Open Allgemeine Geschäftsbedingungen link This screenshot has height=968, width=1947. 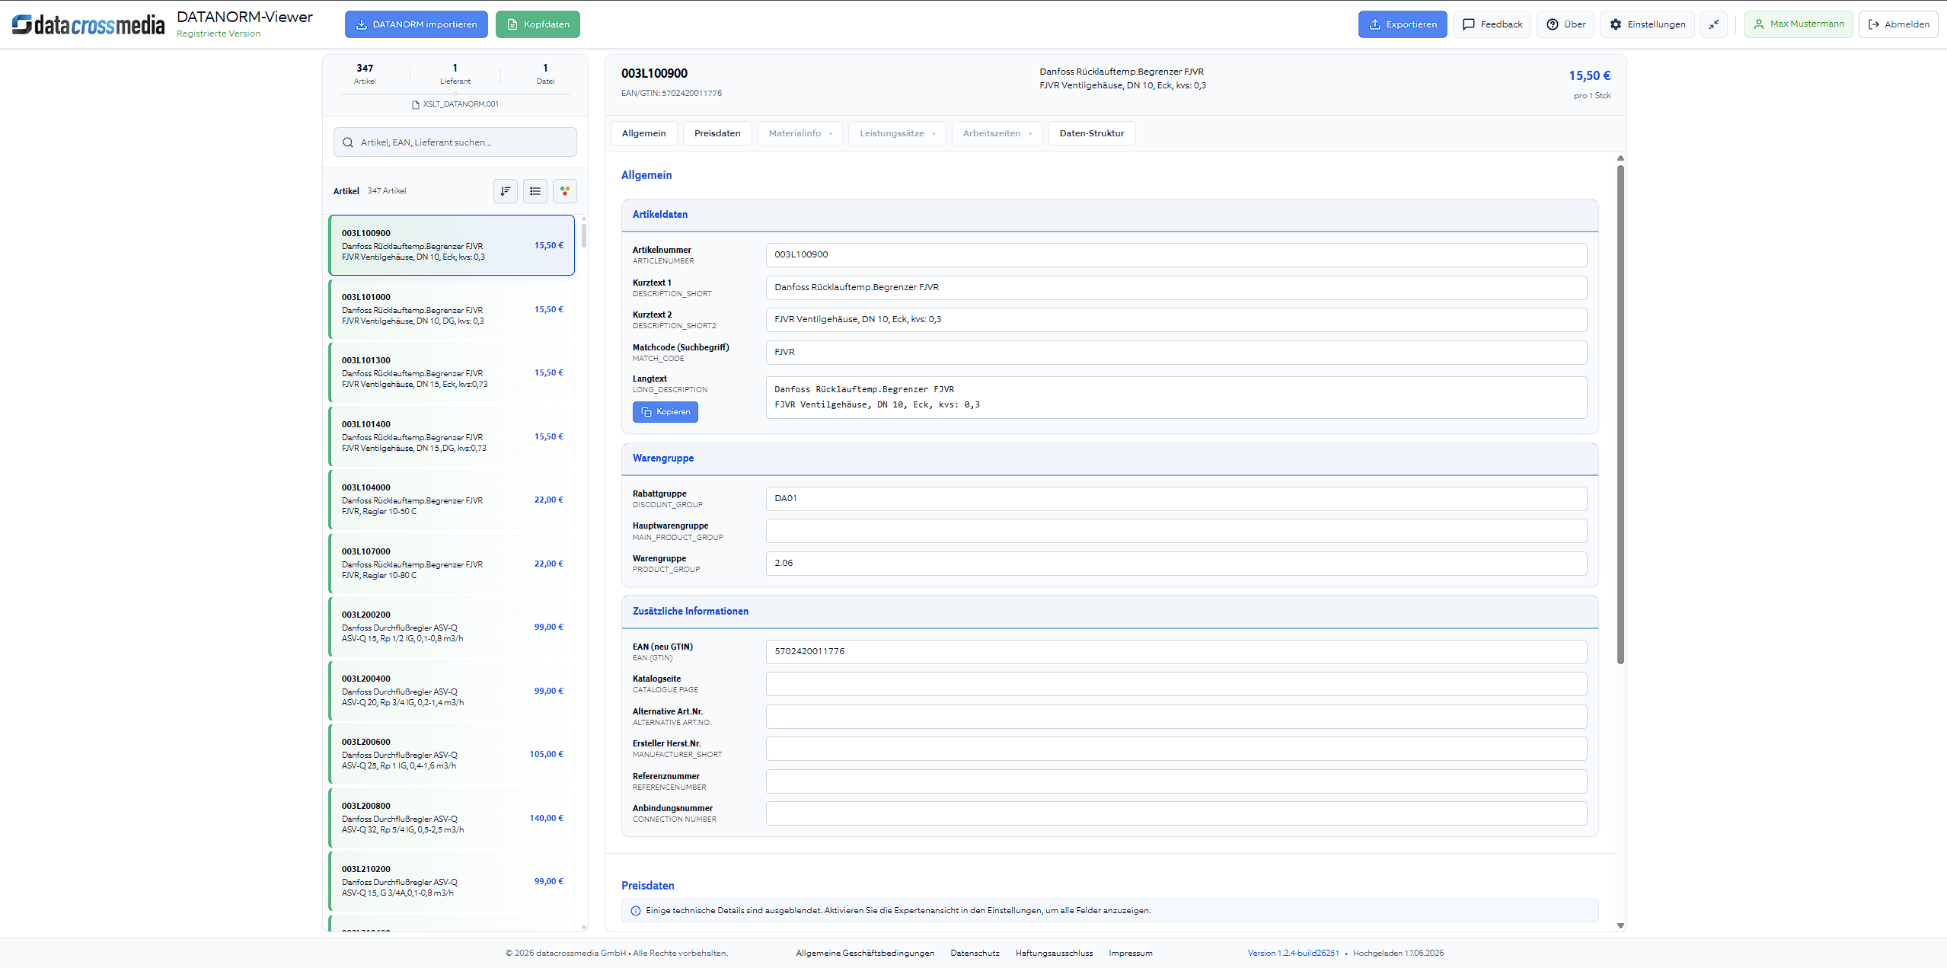pos(865,953)
